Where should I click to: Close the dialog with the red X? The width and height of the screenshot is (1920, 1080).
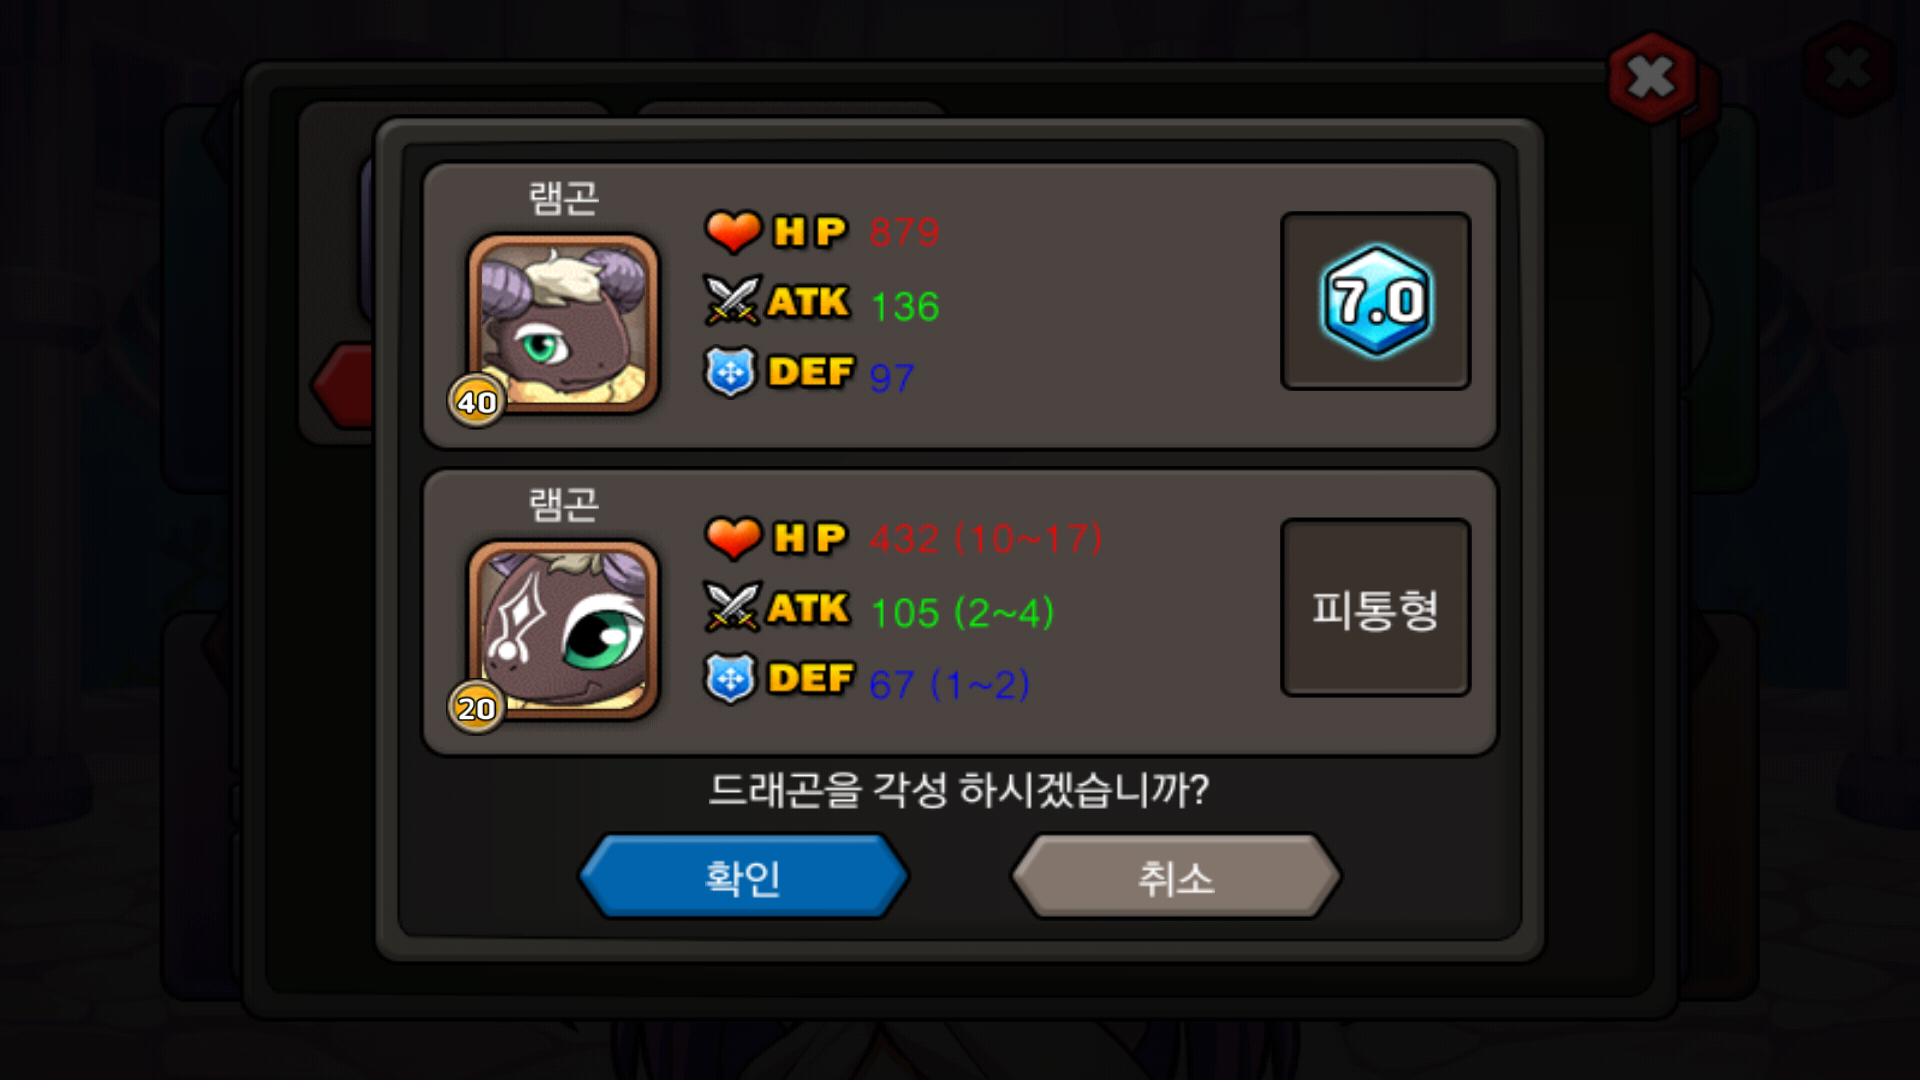1651,77
